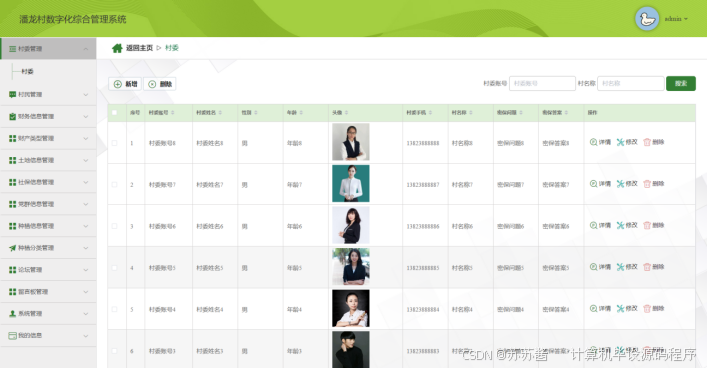
Task: Sort by 村名称 column arrows
Action: 471,113
